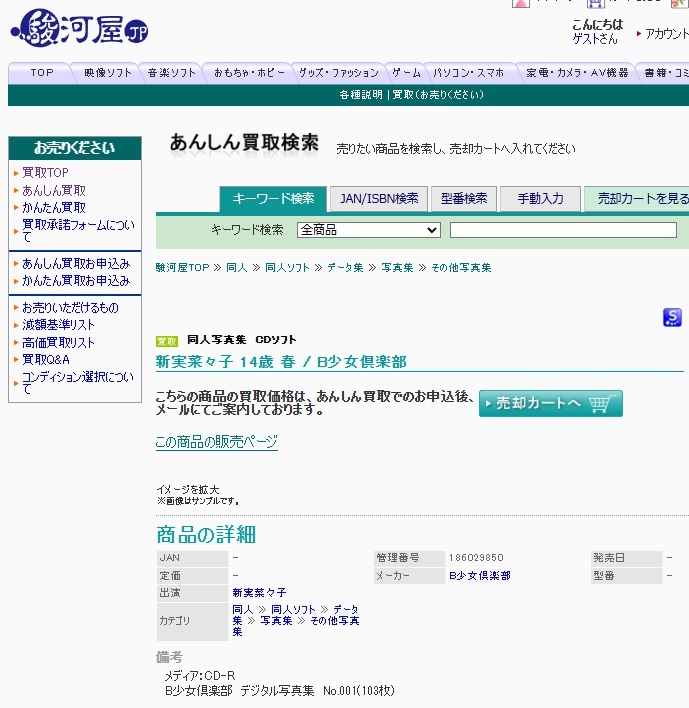
Task: Open the 手動入力 tab
Action: pyautogui.click(x=540, y=199)
